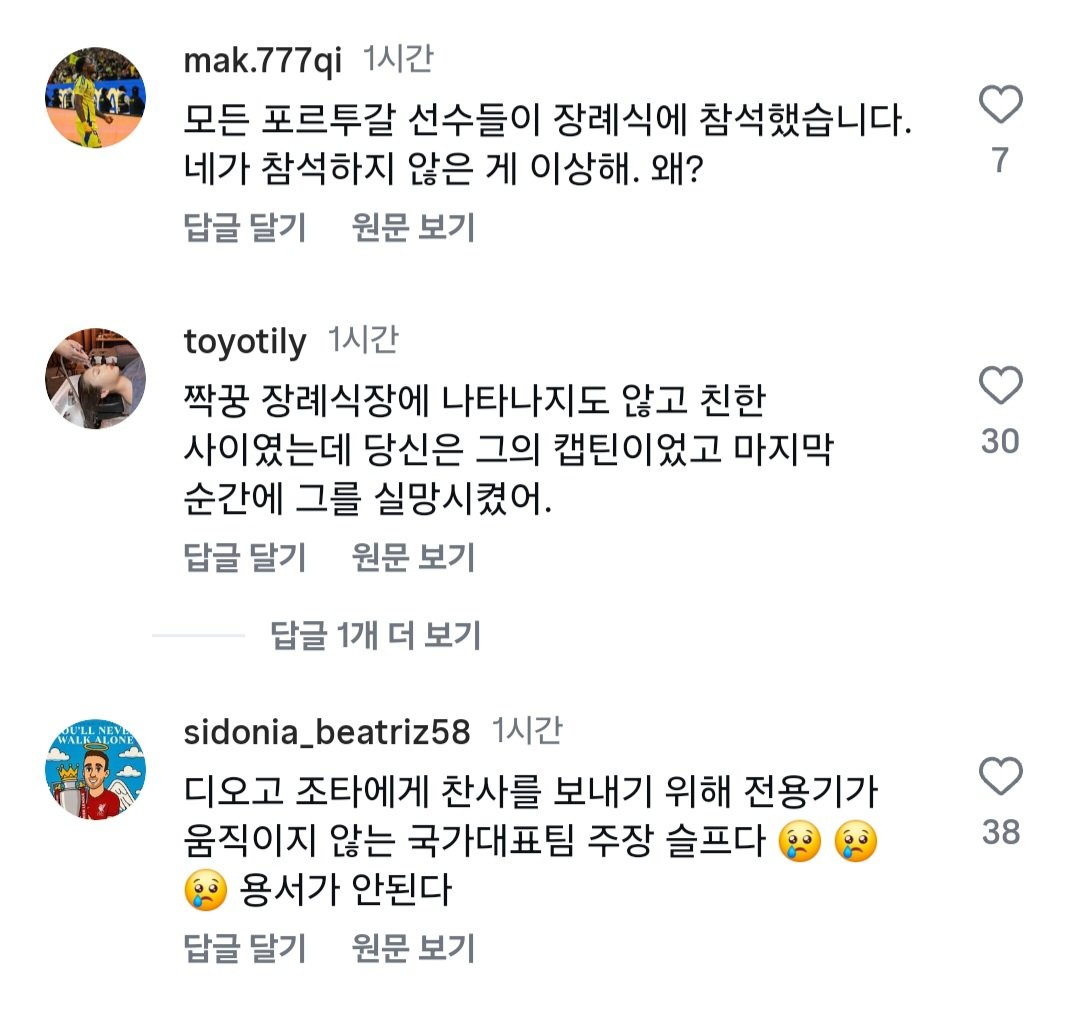Viewport: 1080px width, 1031px height.
Task: Click the toyotily username
Action: (245, 342)
